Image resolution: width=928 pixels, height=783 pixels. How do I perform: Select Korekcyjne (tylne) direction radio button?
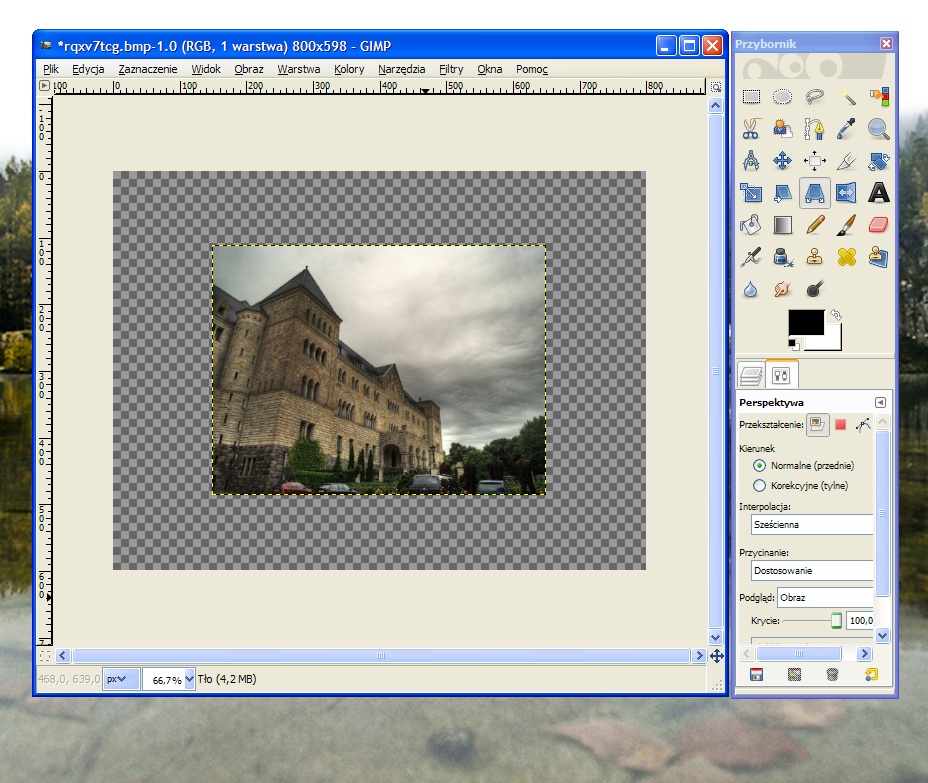pyautogui.click(x=759, y=486)
